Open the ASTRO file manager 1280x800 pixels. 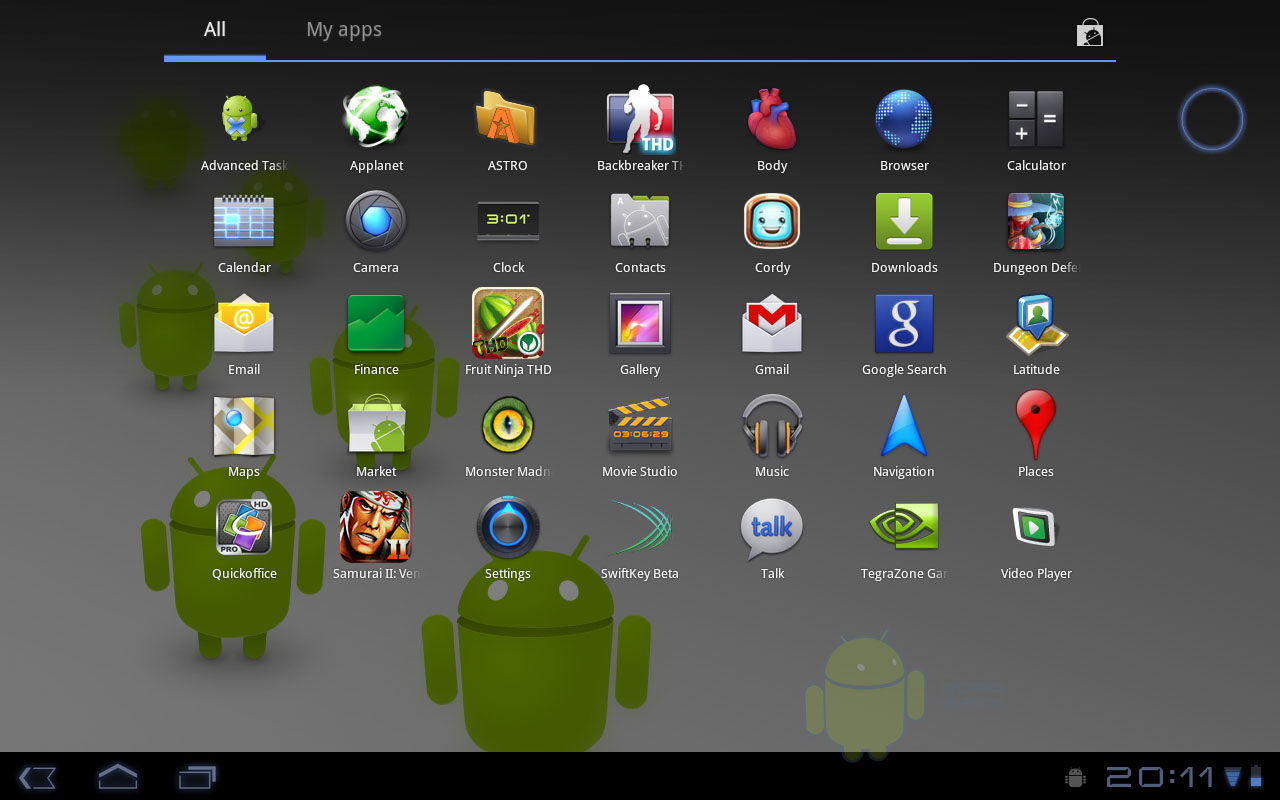point(508,120)
